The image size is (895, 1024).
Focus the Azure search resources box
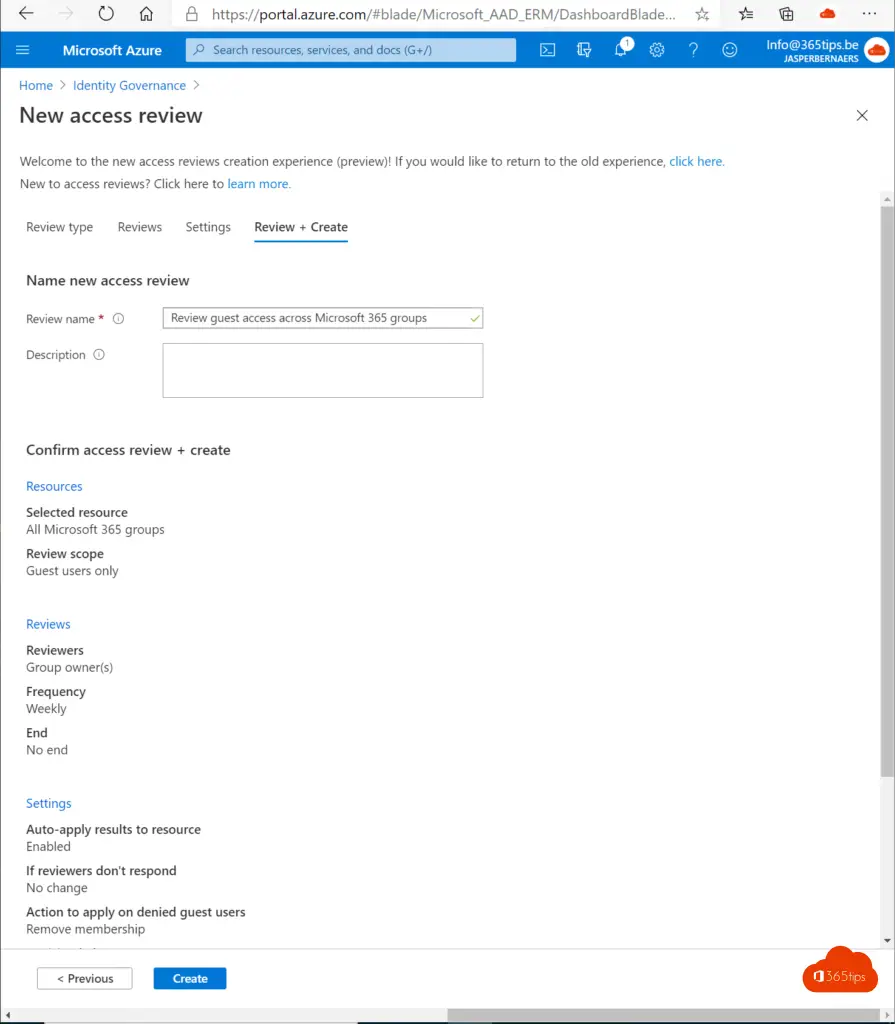351,50
